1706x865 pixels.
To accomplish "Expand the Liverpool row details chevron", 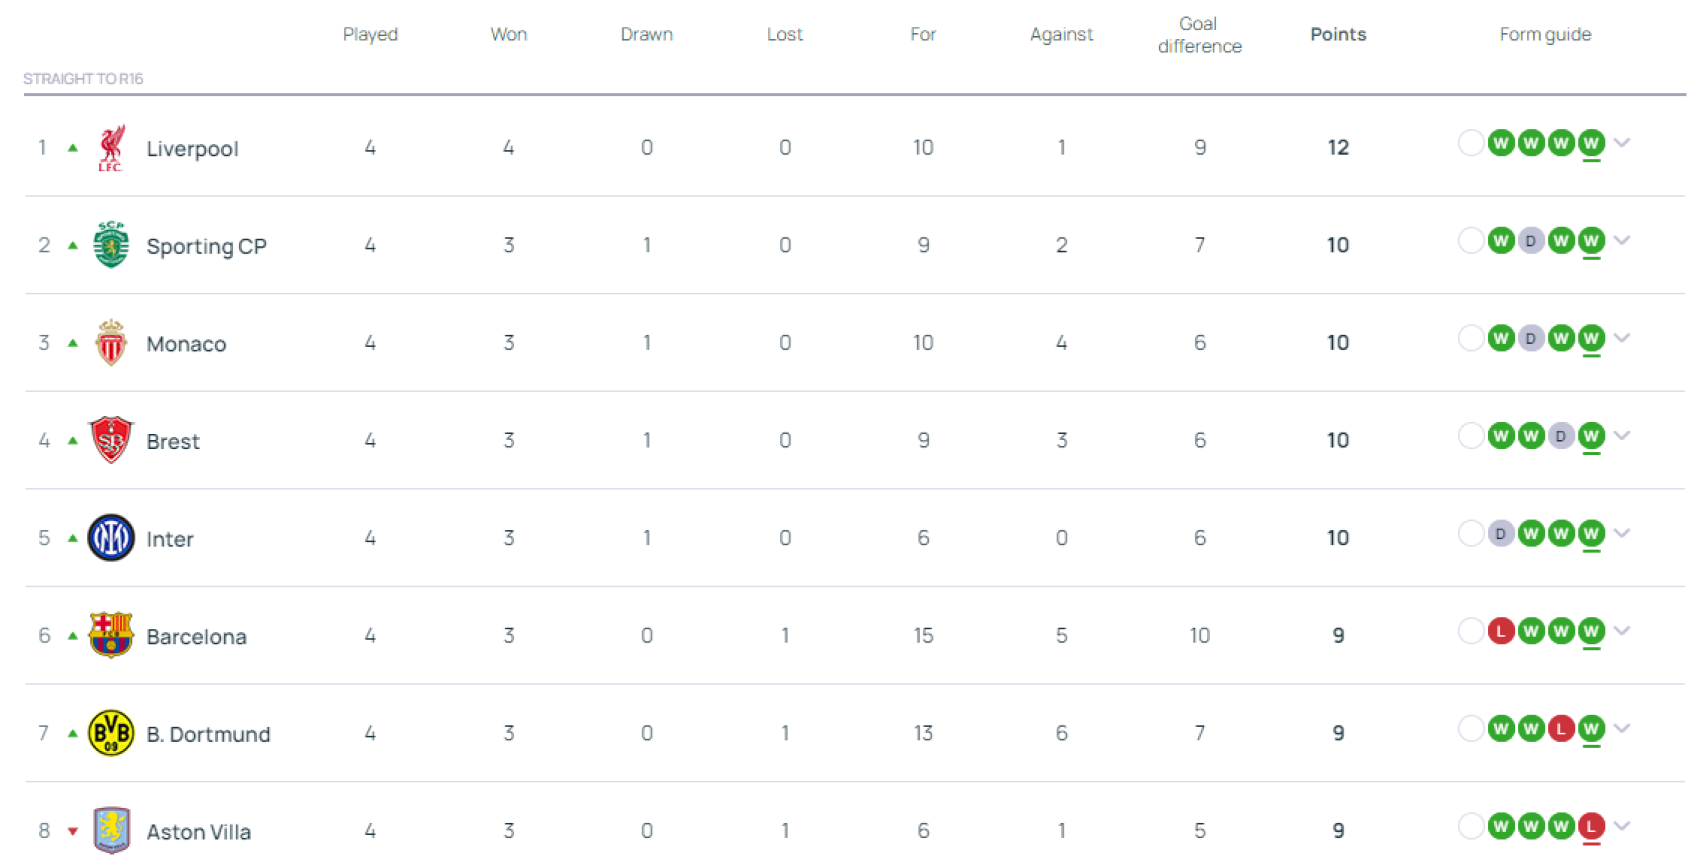I will point(1622,143).
